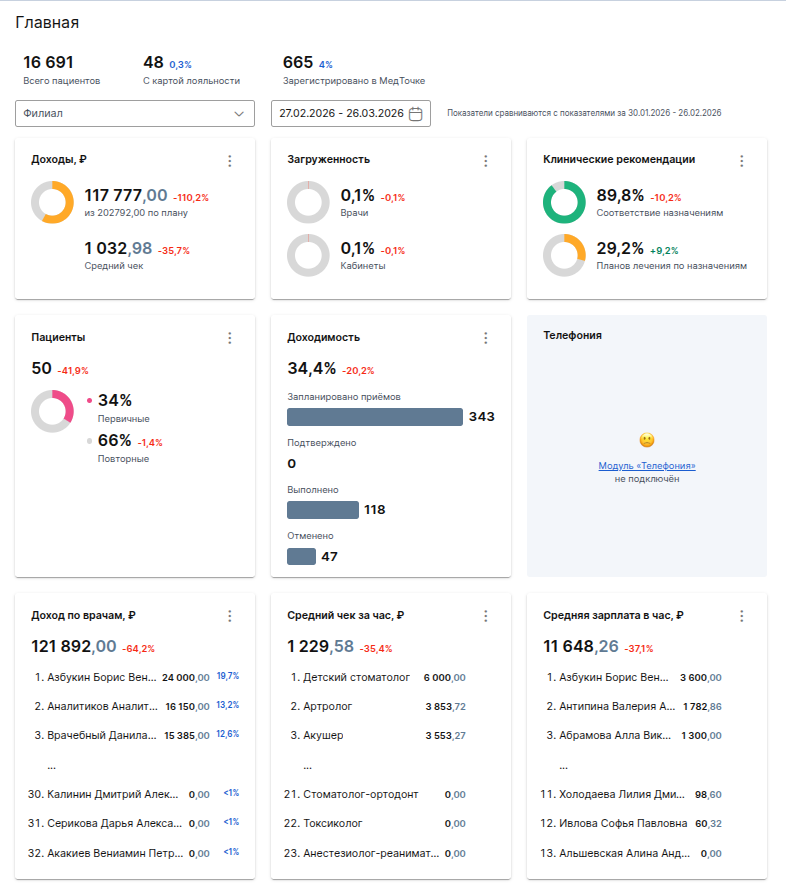Expand the Филиал dropdown
The width and height of the screenshot is (786, 892).
(135, 114)
